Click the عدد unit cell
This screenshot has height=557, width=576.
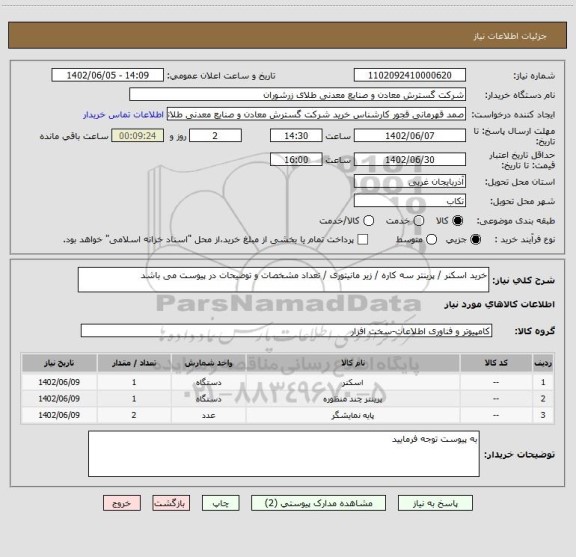coord(208,415)
